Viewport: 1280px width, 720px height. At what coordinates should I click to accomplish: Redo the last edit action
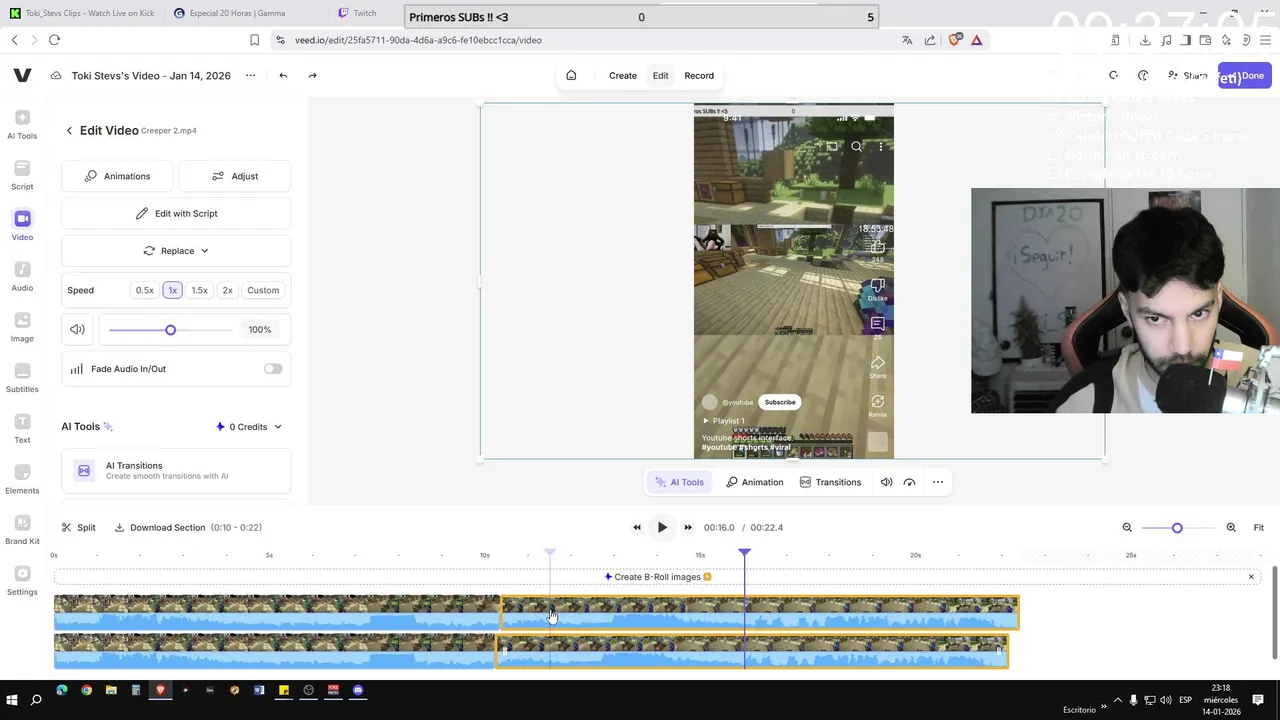[312, 76]
